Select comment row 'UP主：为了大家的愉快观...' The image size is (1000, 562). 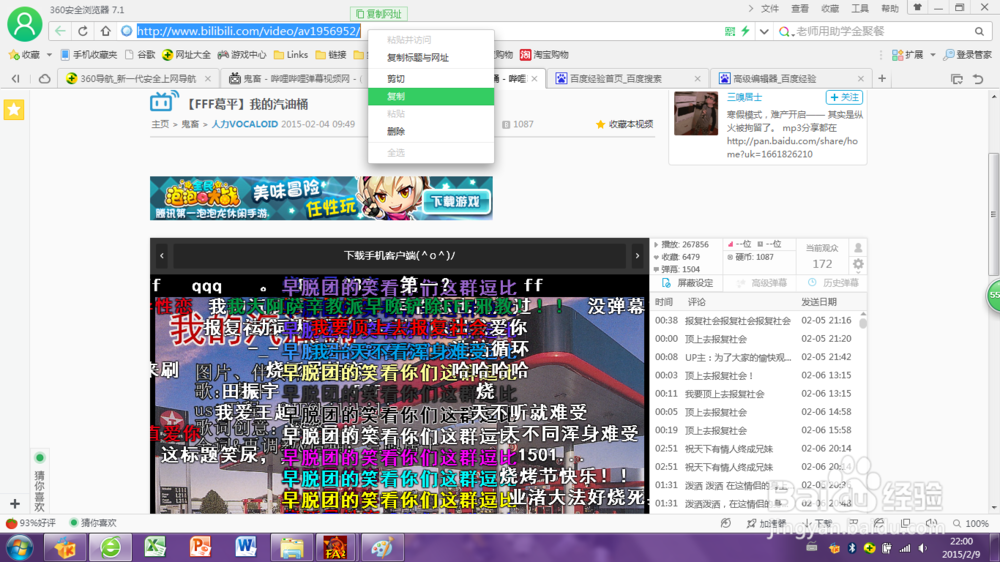pyautogui.click(x=754, y=357)
